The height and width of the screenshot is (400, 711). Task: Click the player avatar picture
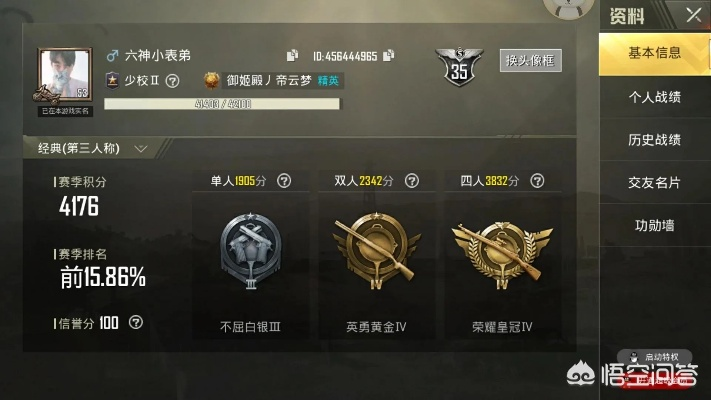[65, 75]
